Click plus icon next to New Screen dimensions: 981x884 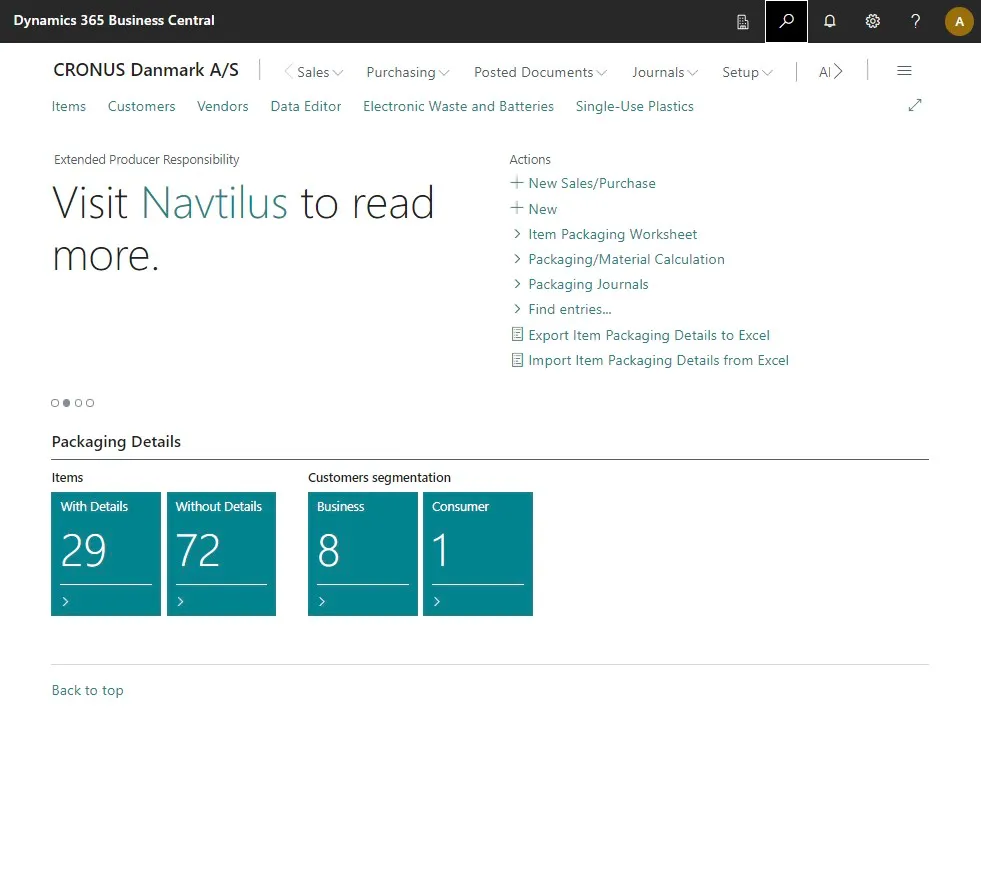(517, 208)
